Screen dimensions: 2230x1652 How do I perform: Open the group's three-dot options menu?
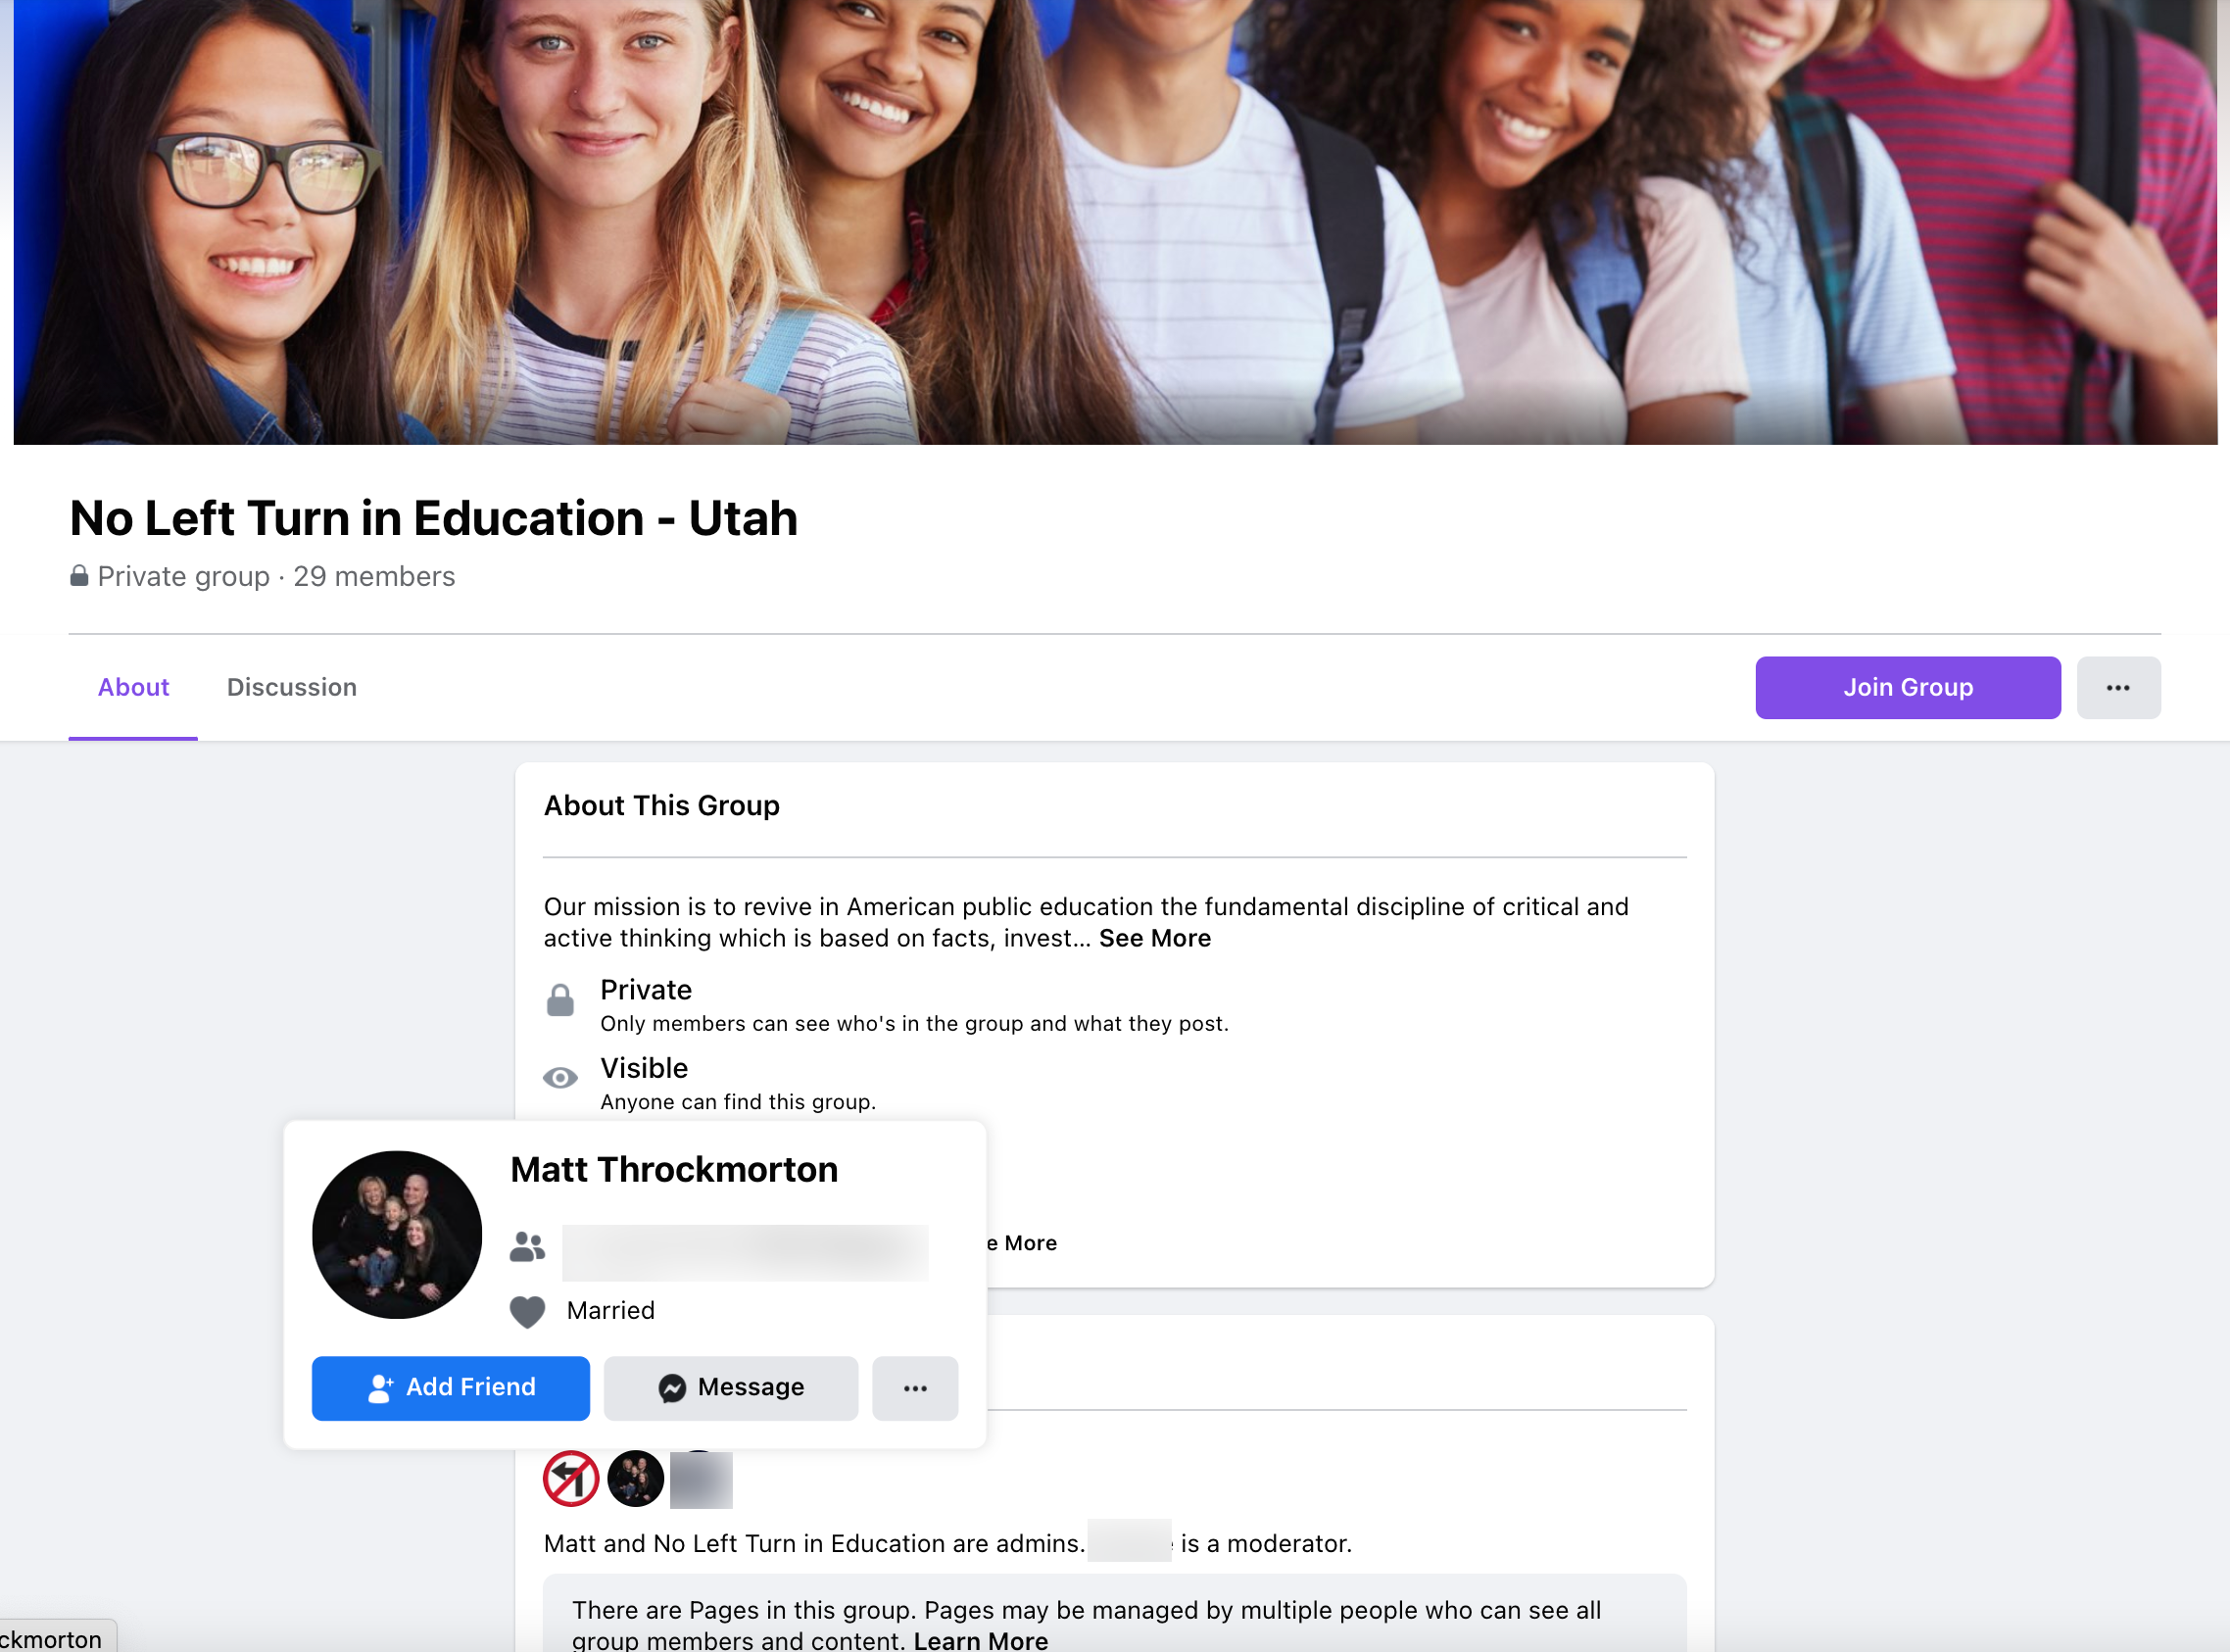pos(2117,688)
